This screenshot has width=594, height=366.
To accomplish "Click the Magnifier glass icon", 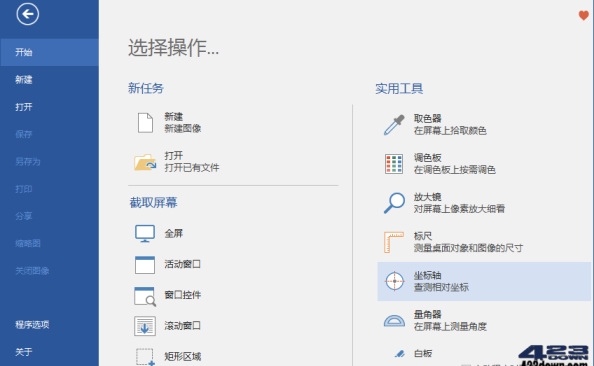I will (x=394, y=203).
